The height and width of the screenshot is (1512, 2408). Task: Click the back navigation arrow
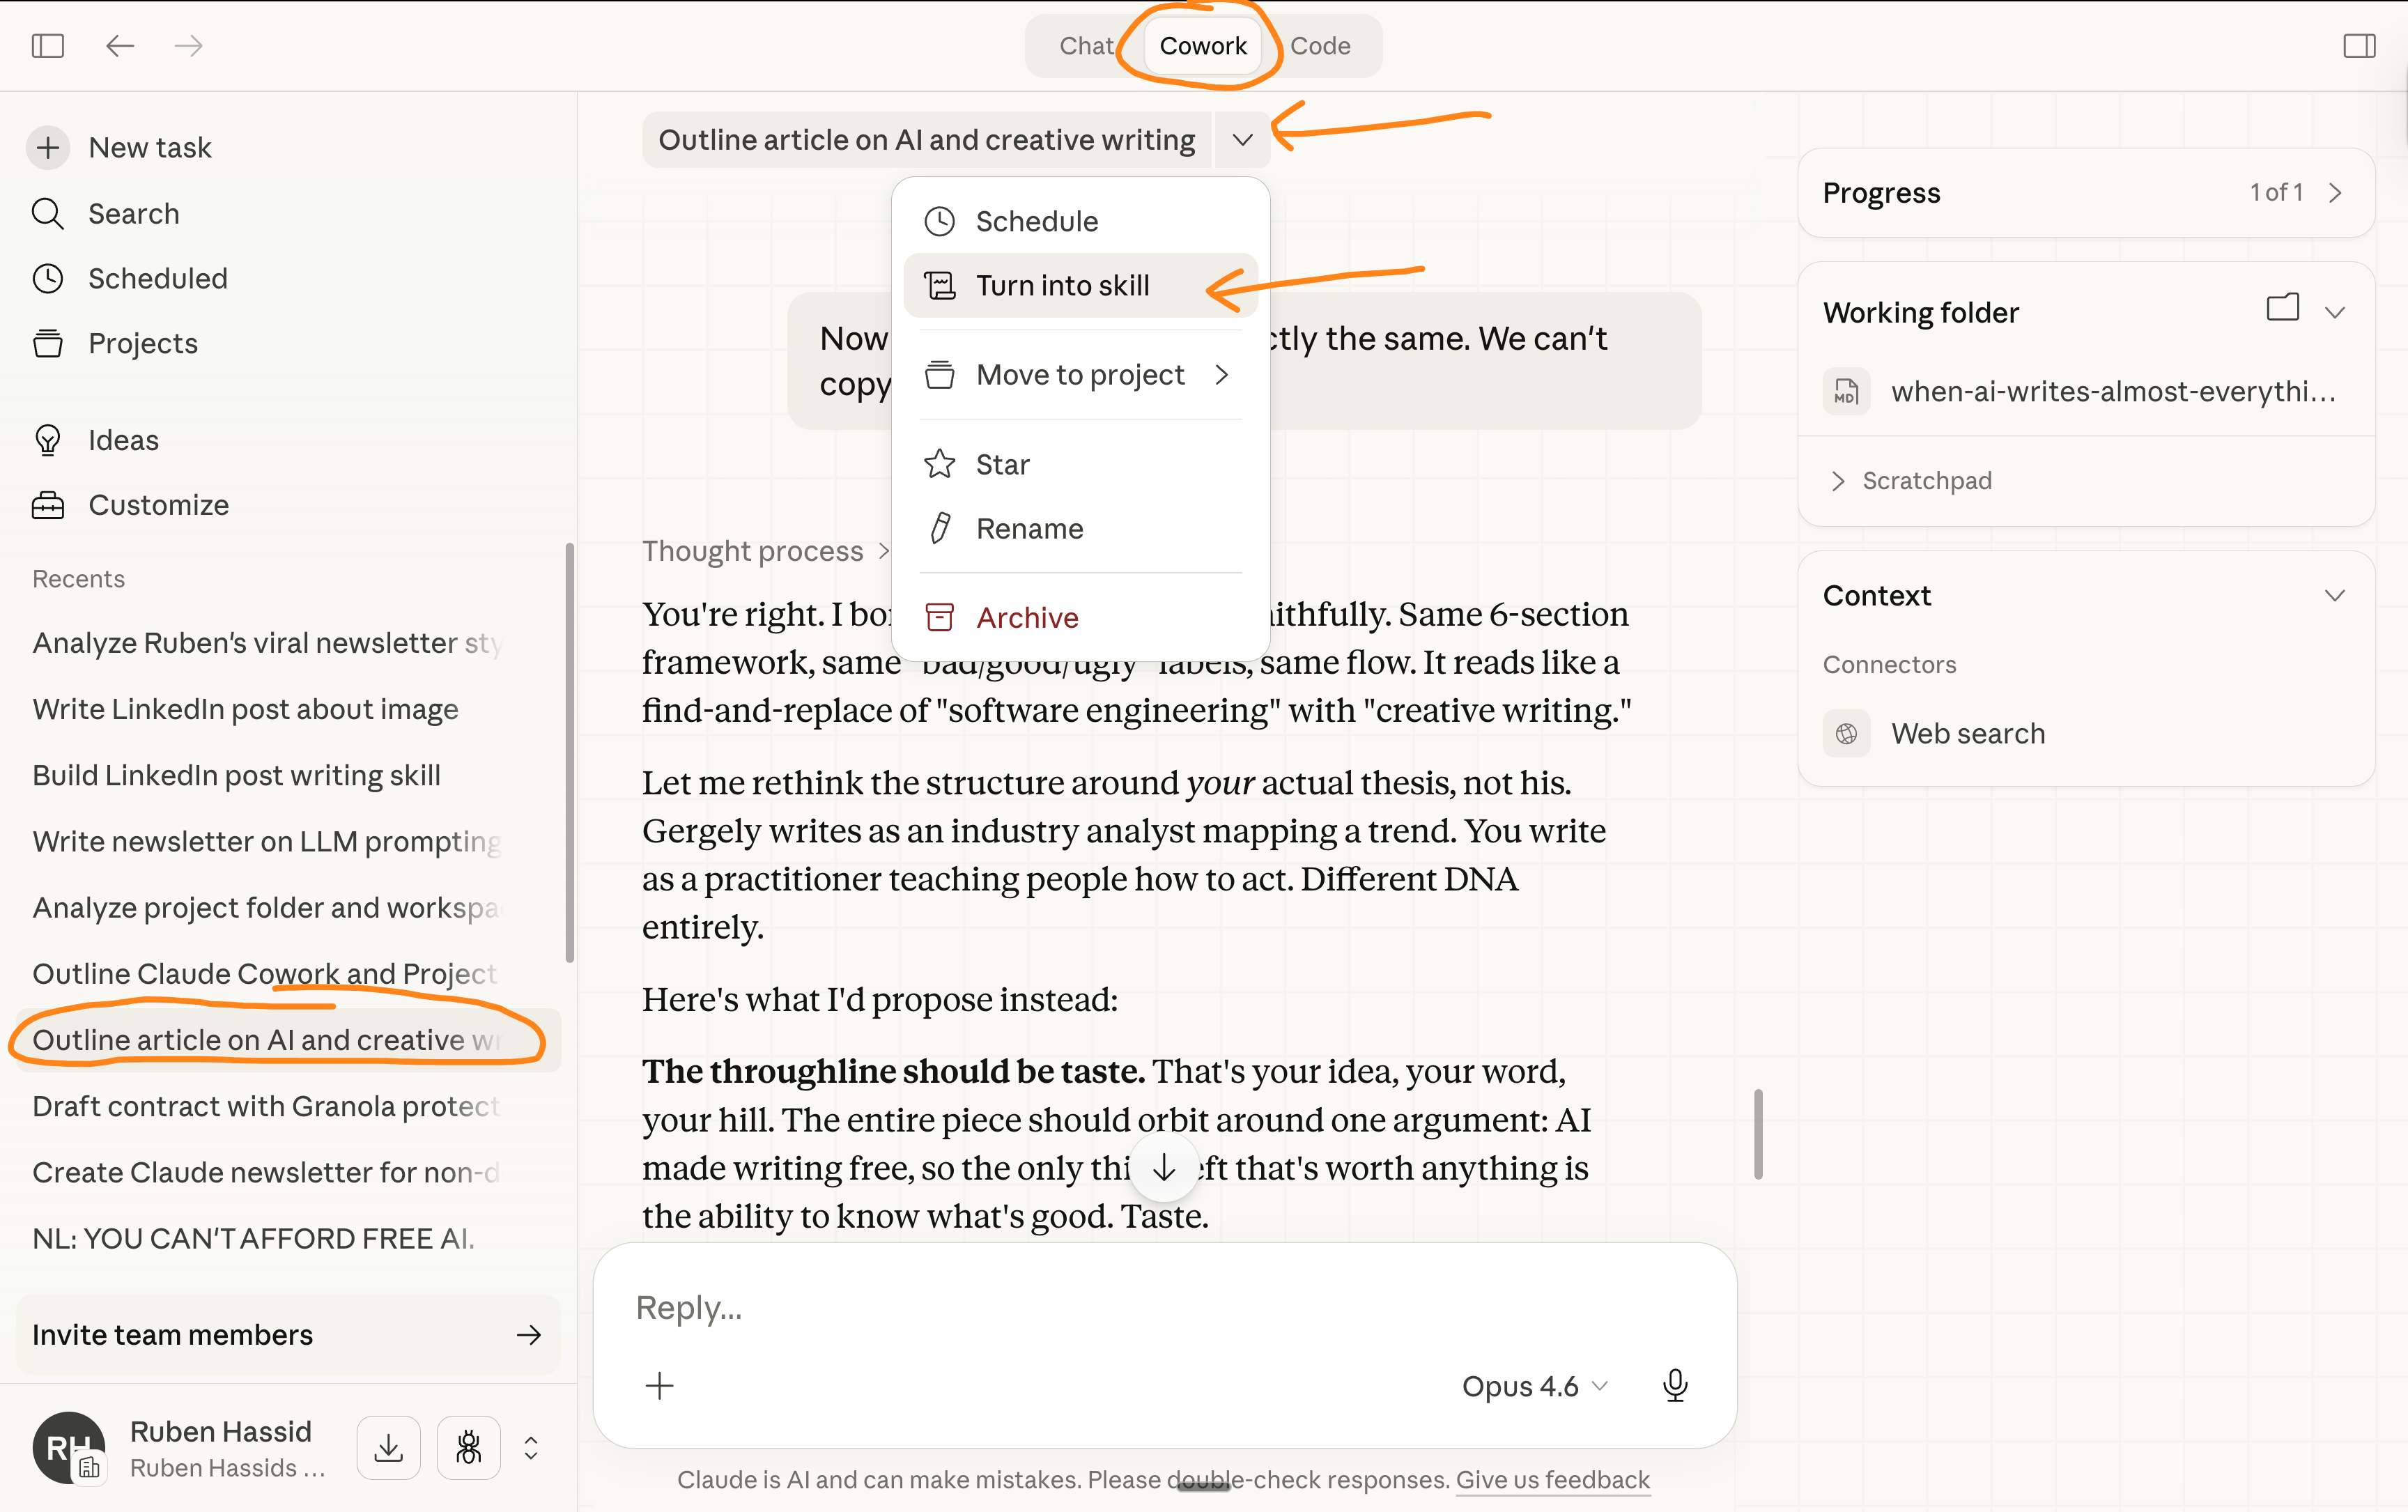click(120, 46)
